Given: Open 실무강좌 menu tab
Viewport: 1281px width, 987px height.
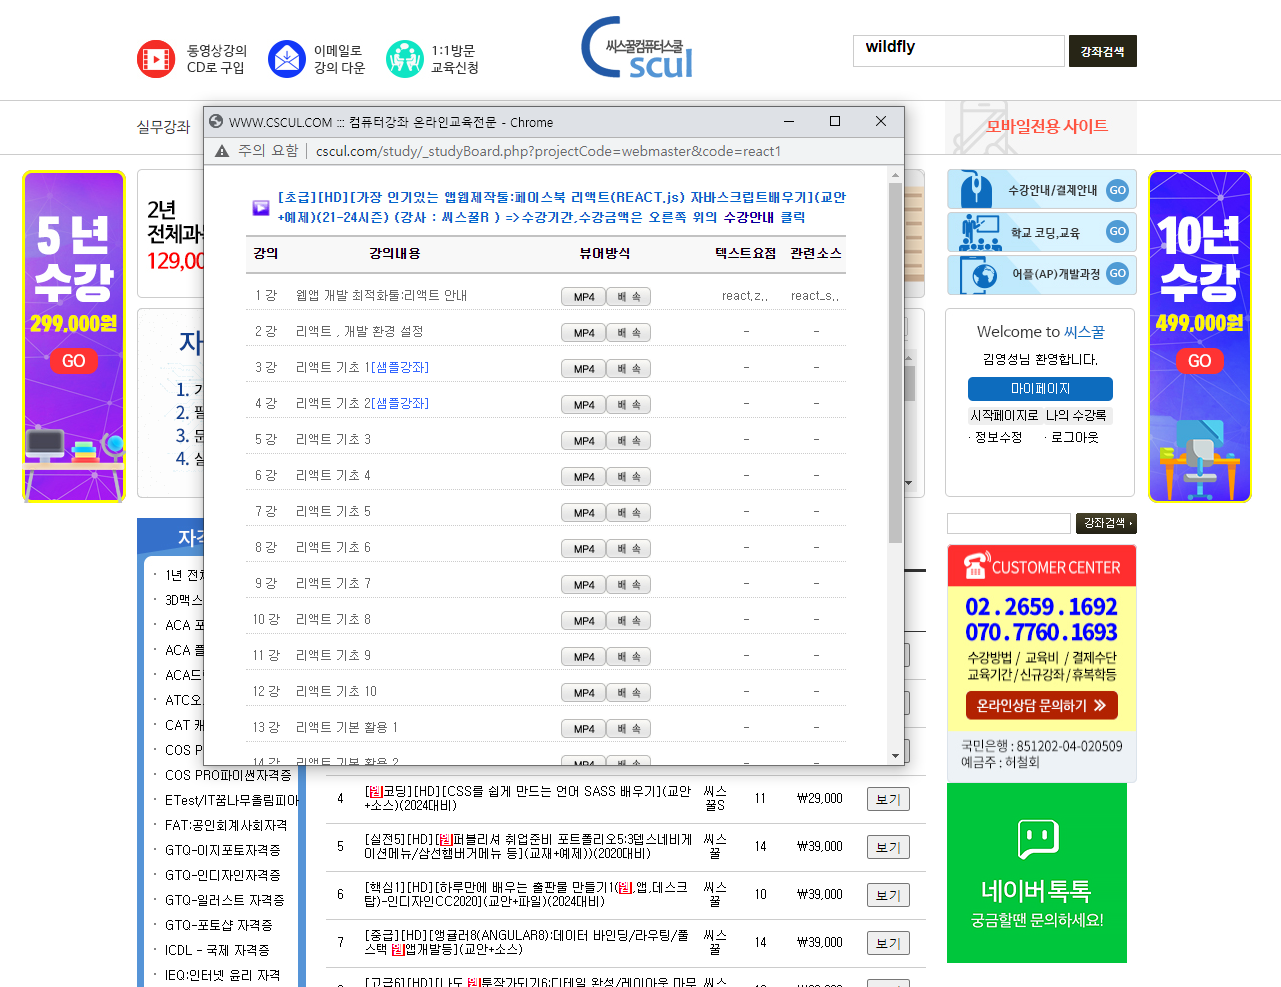Looking at the screenshot, I should 163,127.
